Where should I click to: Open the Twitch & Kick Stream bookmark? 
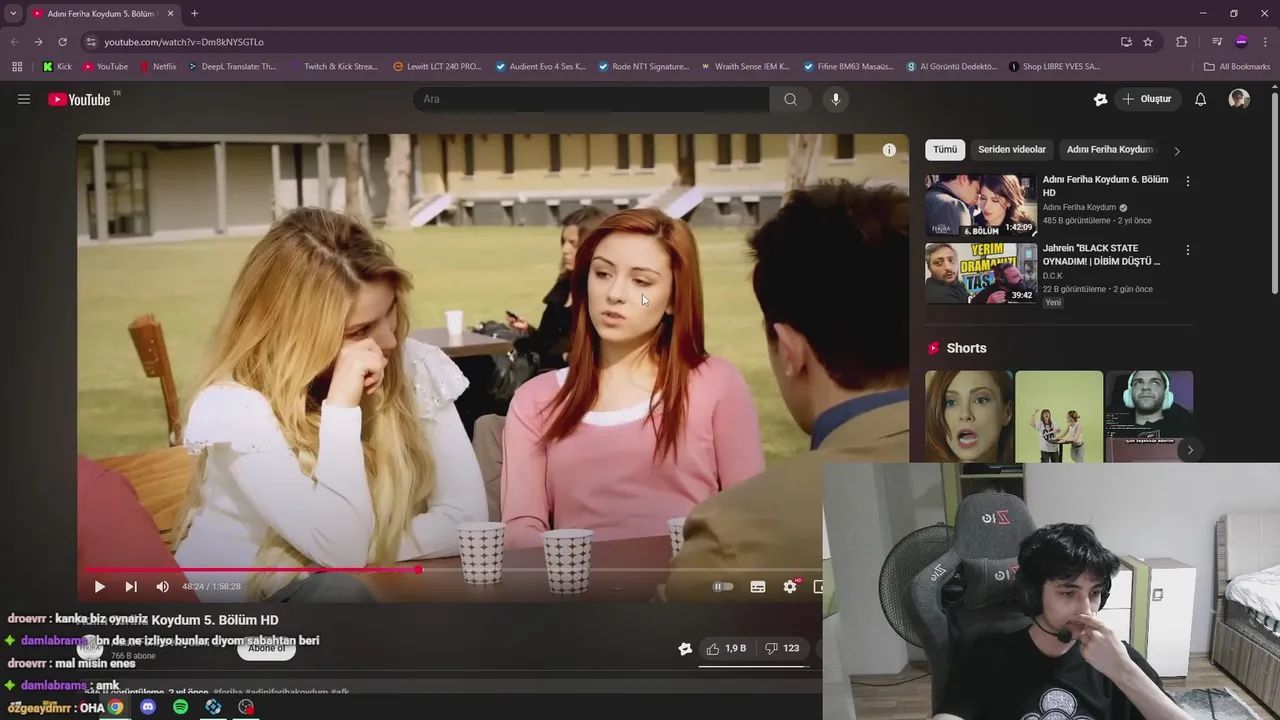point(334,67)
